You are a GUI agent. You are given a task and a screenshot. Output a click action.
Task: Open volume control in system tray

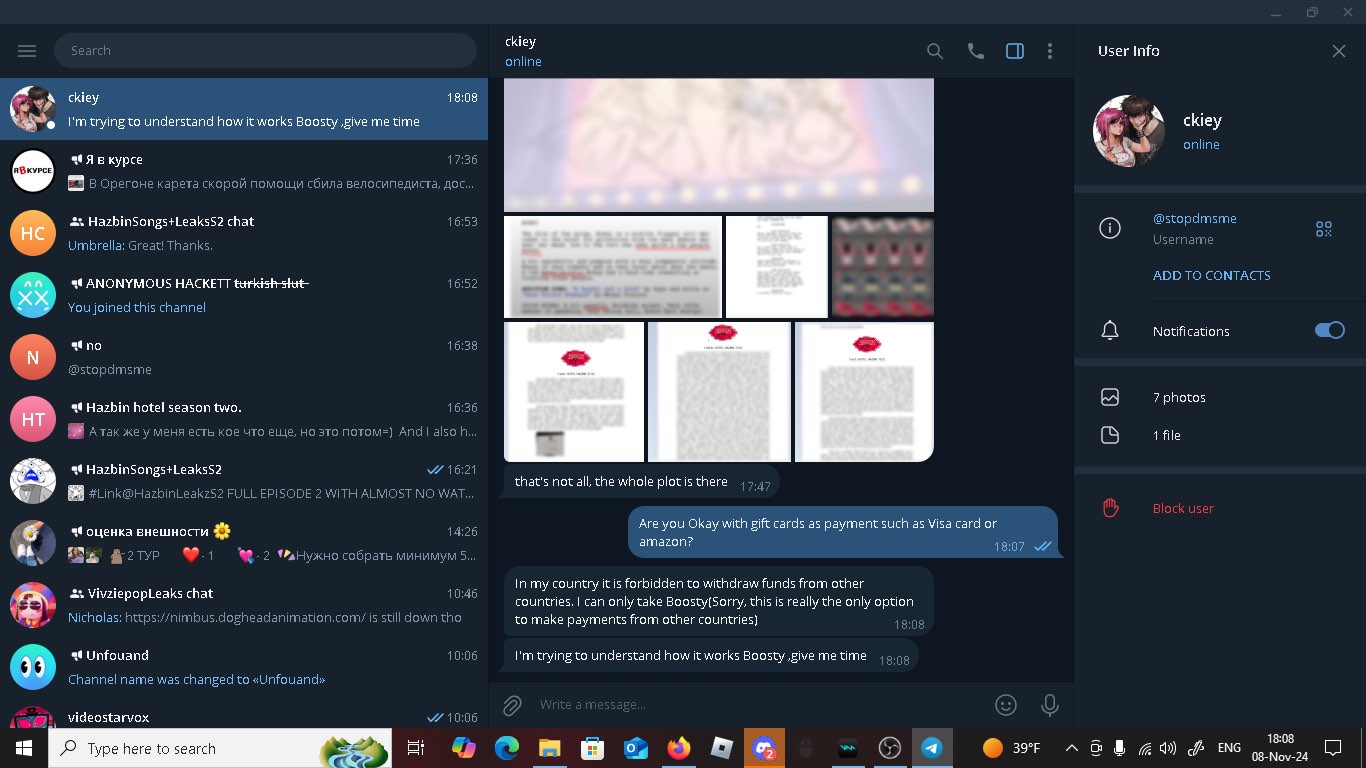pos(1169,748)
